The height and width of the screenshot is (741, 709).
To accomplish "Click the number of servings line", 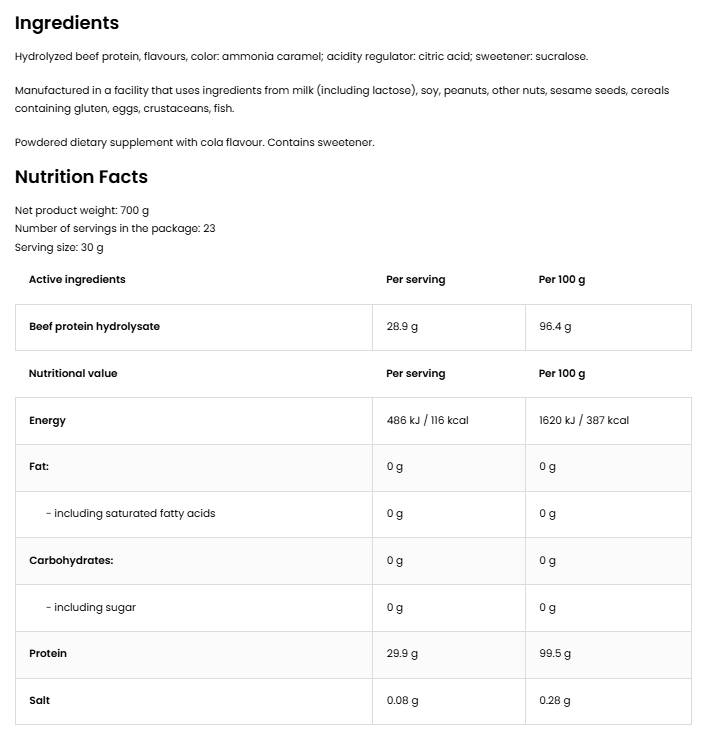I will pos(115,228).
